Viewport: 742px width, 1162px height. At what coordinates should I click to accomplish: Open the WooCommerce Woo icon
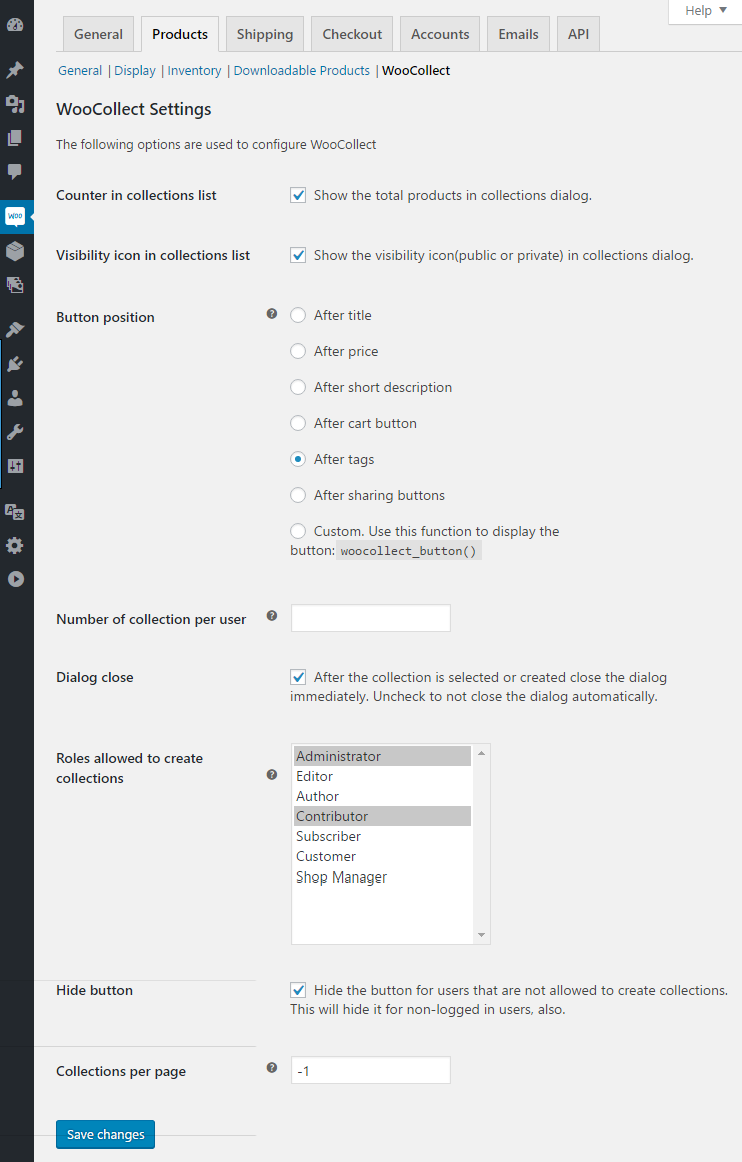(15, 216)
